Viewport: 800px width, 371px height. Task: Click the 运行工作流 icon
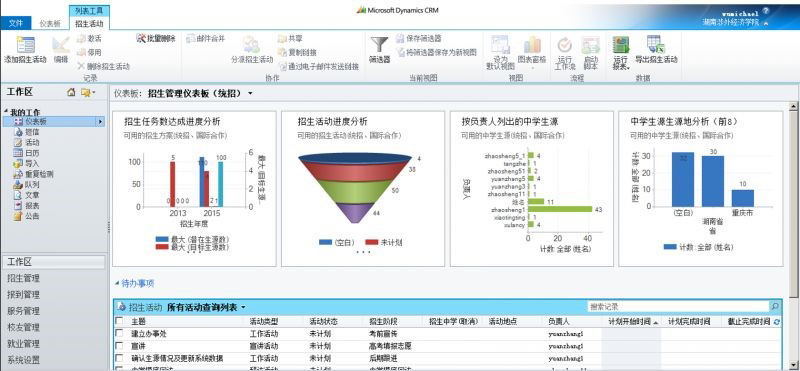pos(564,45)
